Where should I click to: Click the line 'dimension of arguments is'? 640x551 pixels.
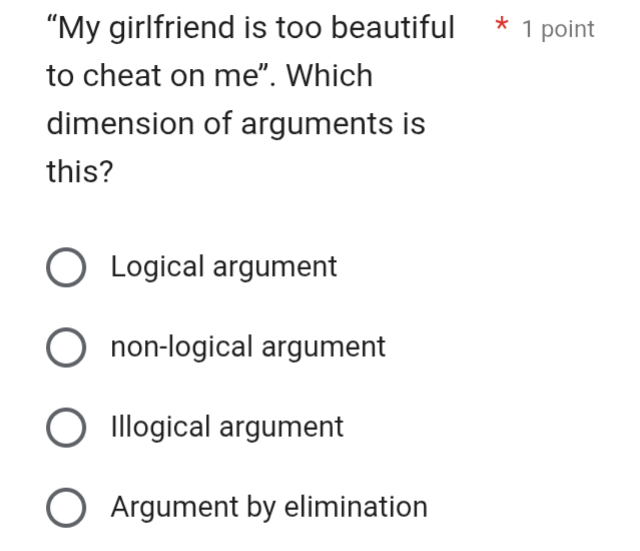pyautogui.click(x=236, y=124)
